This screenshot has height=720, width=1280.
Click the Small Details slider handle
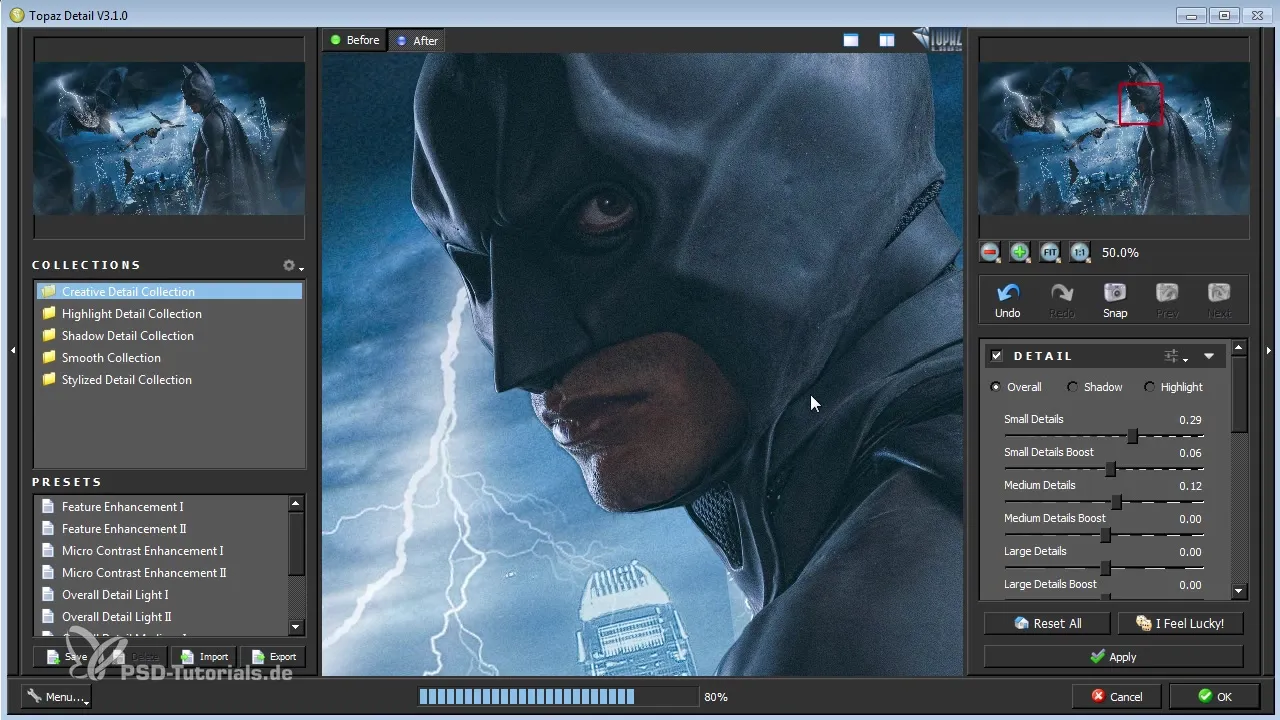point(1133,436)
